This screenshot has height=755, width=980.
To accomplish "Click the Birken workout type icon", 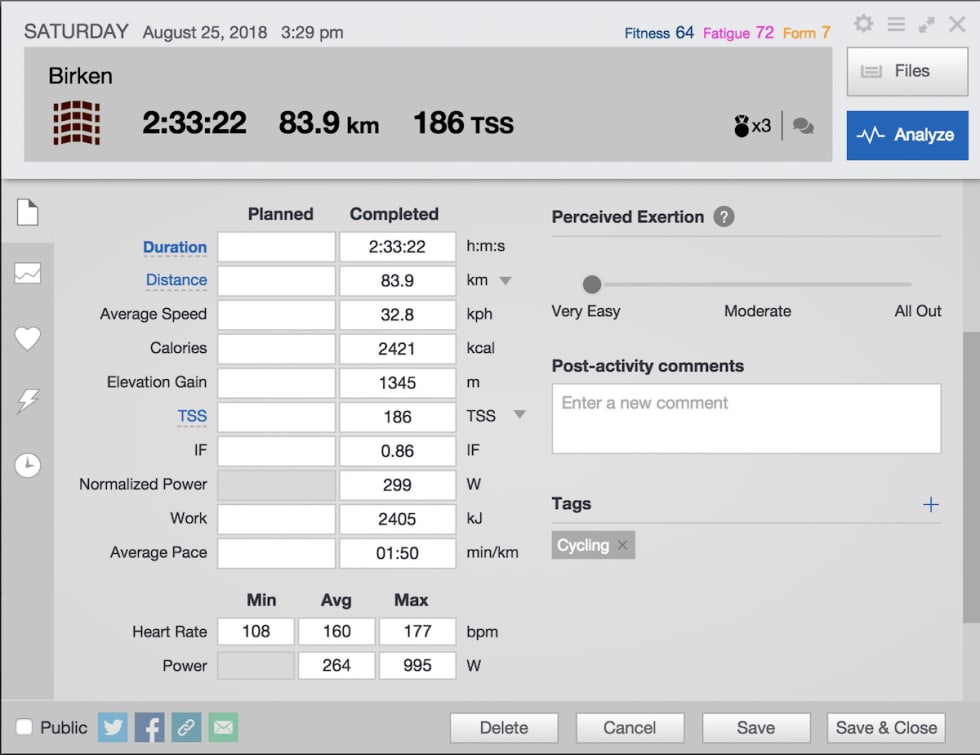I will 77,122.
